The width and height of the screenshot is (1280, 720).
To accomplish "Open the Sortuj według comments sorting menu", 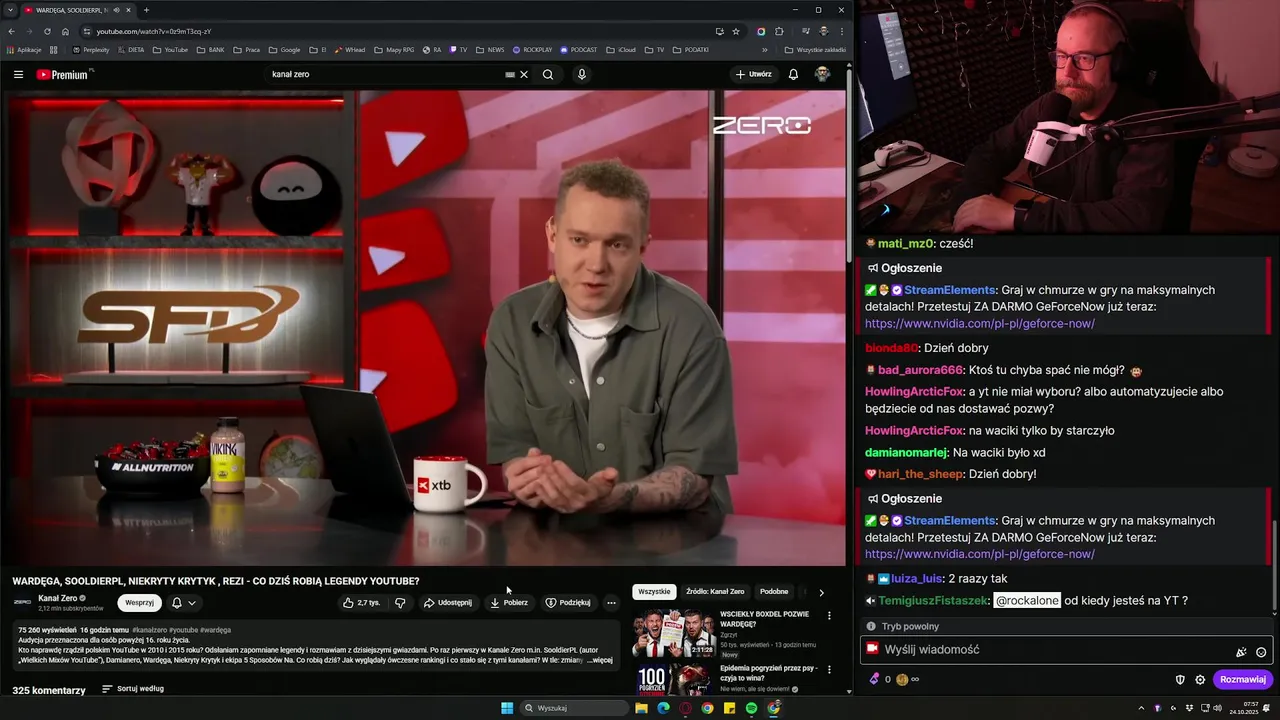I will [x=133, y=689].
